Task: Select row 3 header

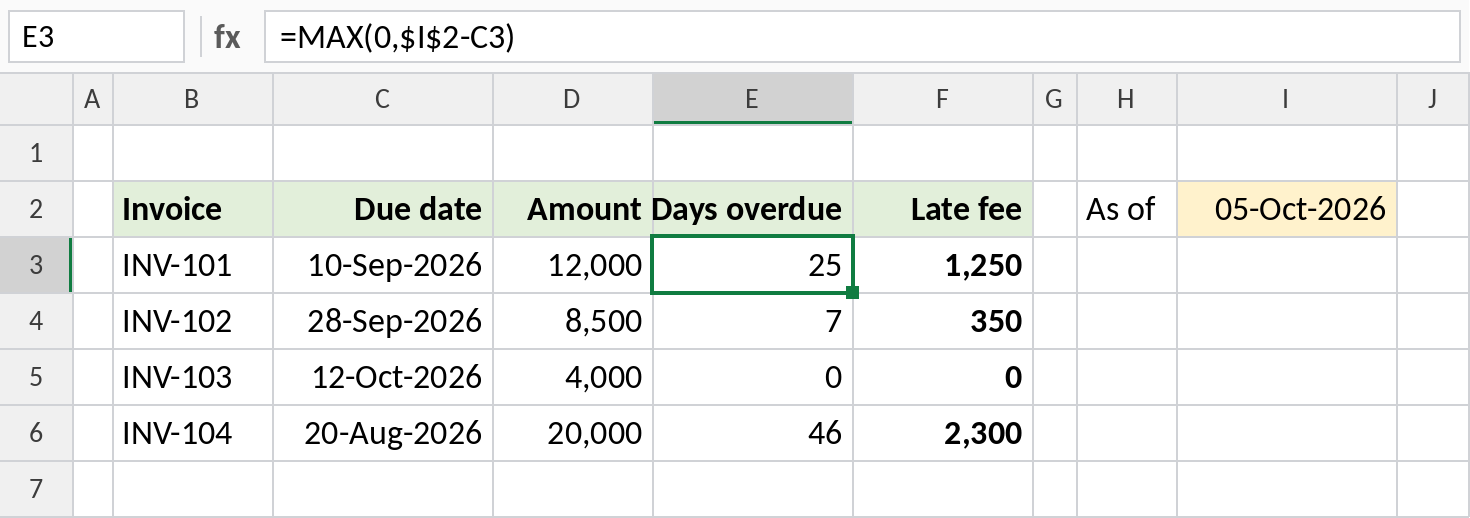Action: 37,265
